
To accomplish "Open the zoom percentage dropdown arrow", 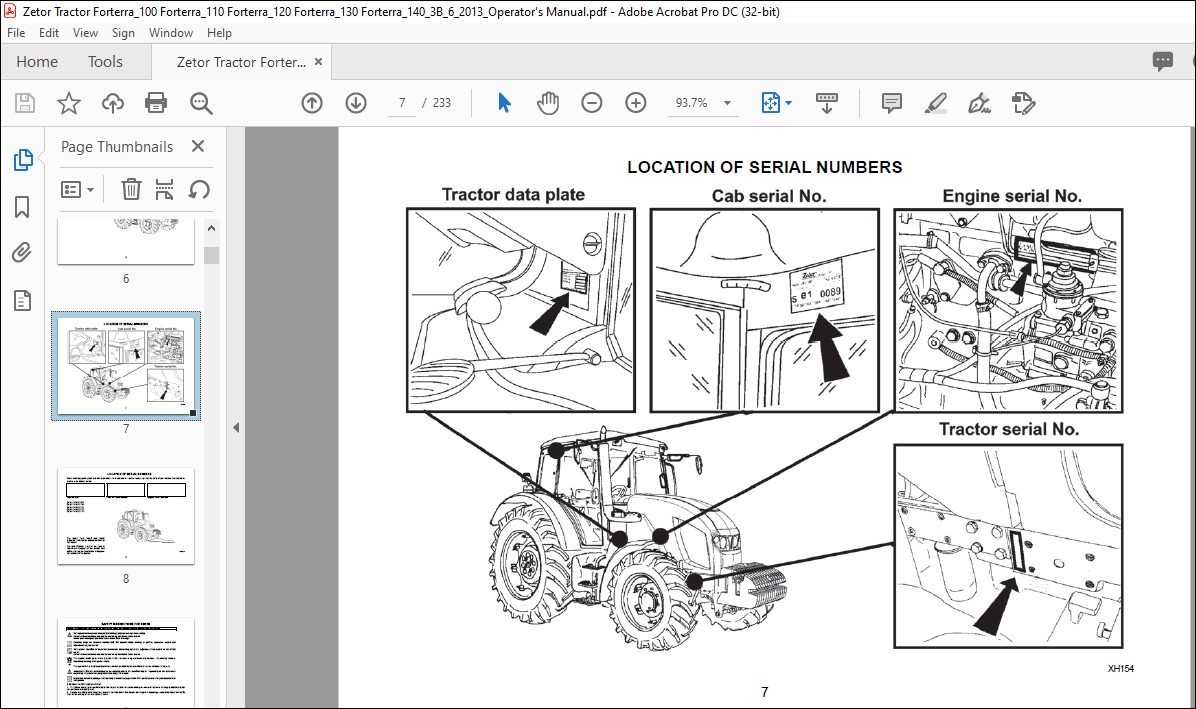I will pos(727,103).
